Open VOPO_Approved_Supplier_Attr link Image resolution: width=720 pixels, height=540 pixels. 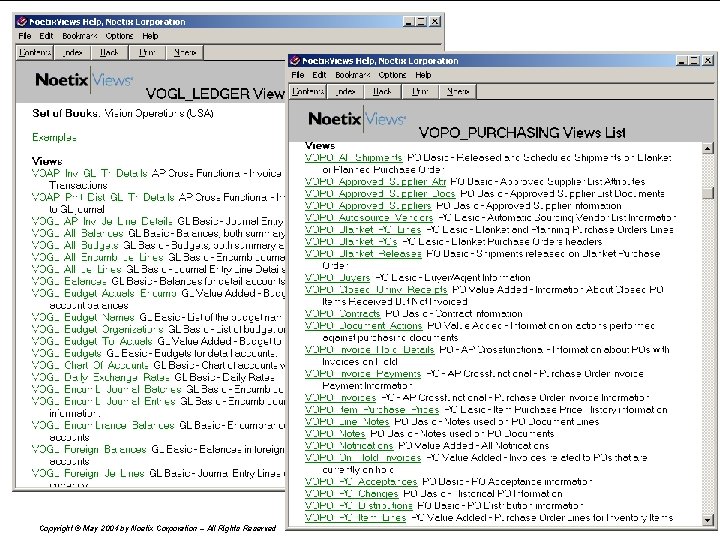(375, 182)
